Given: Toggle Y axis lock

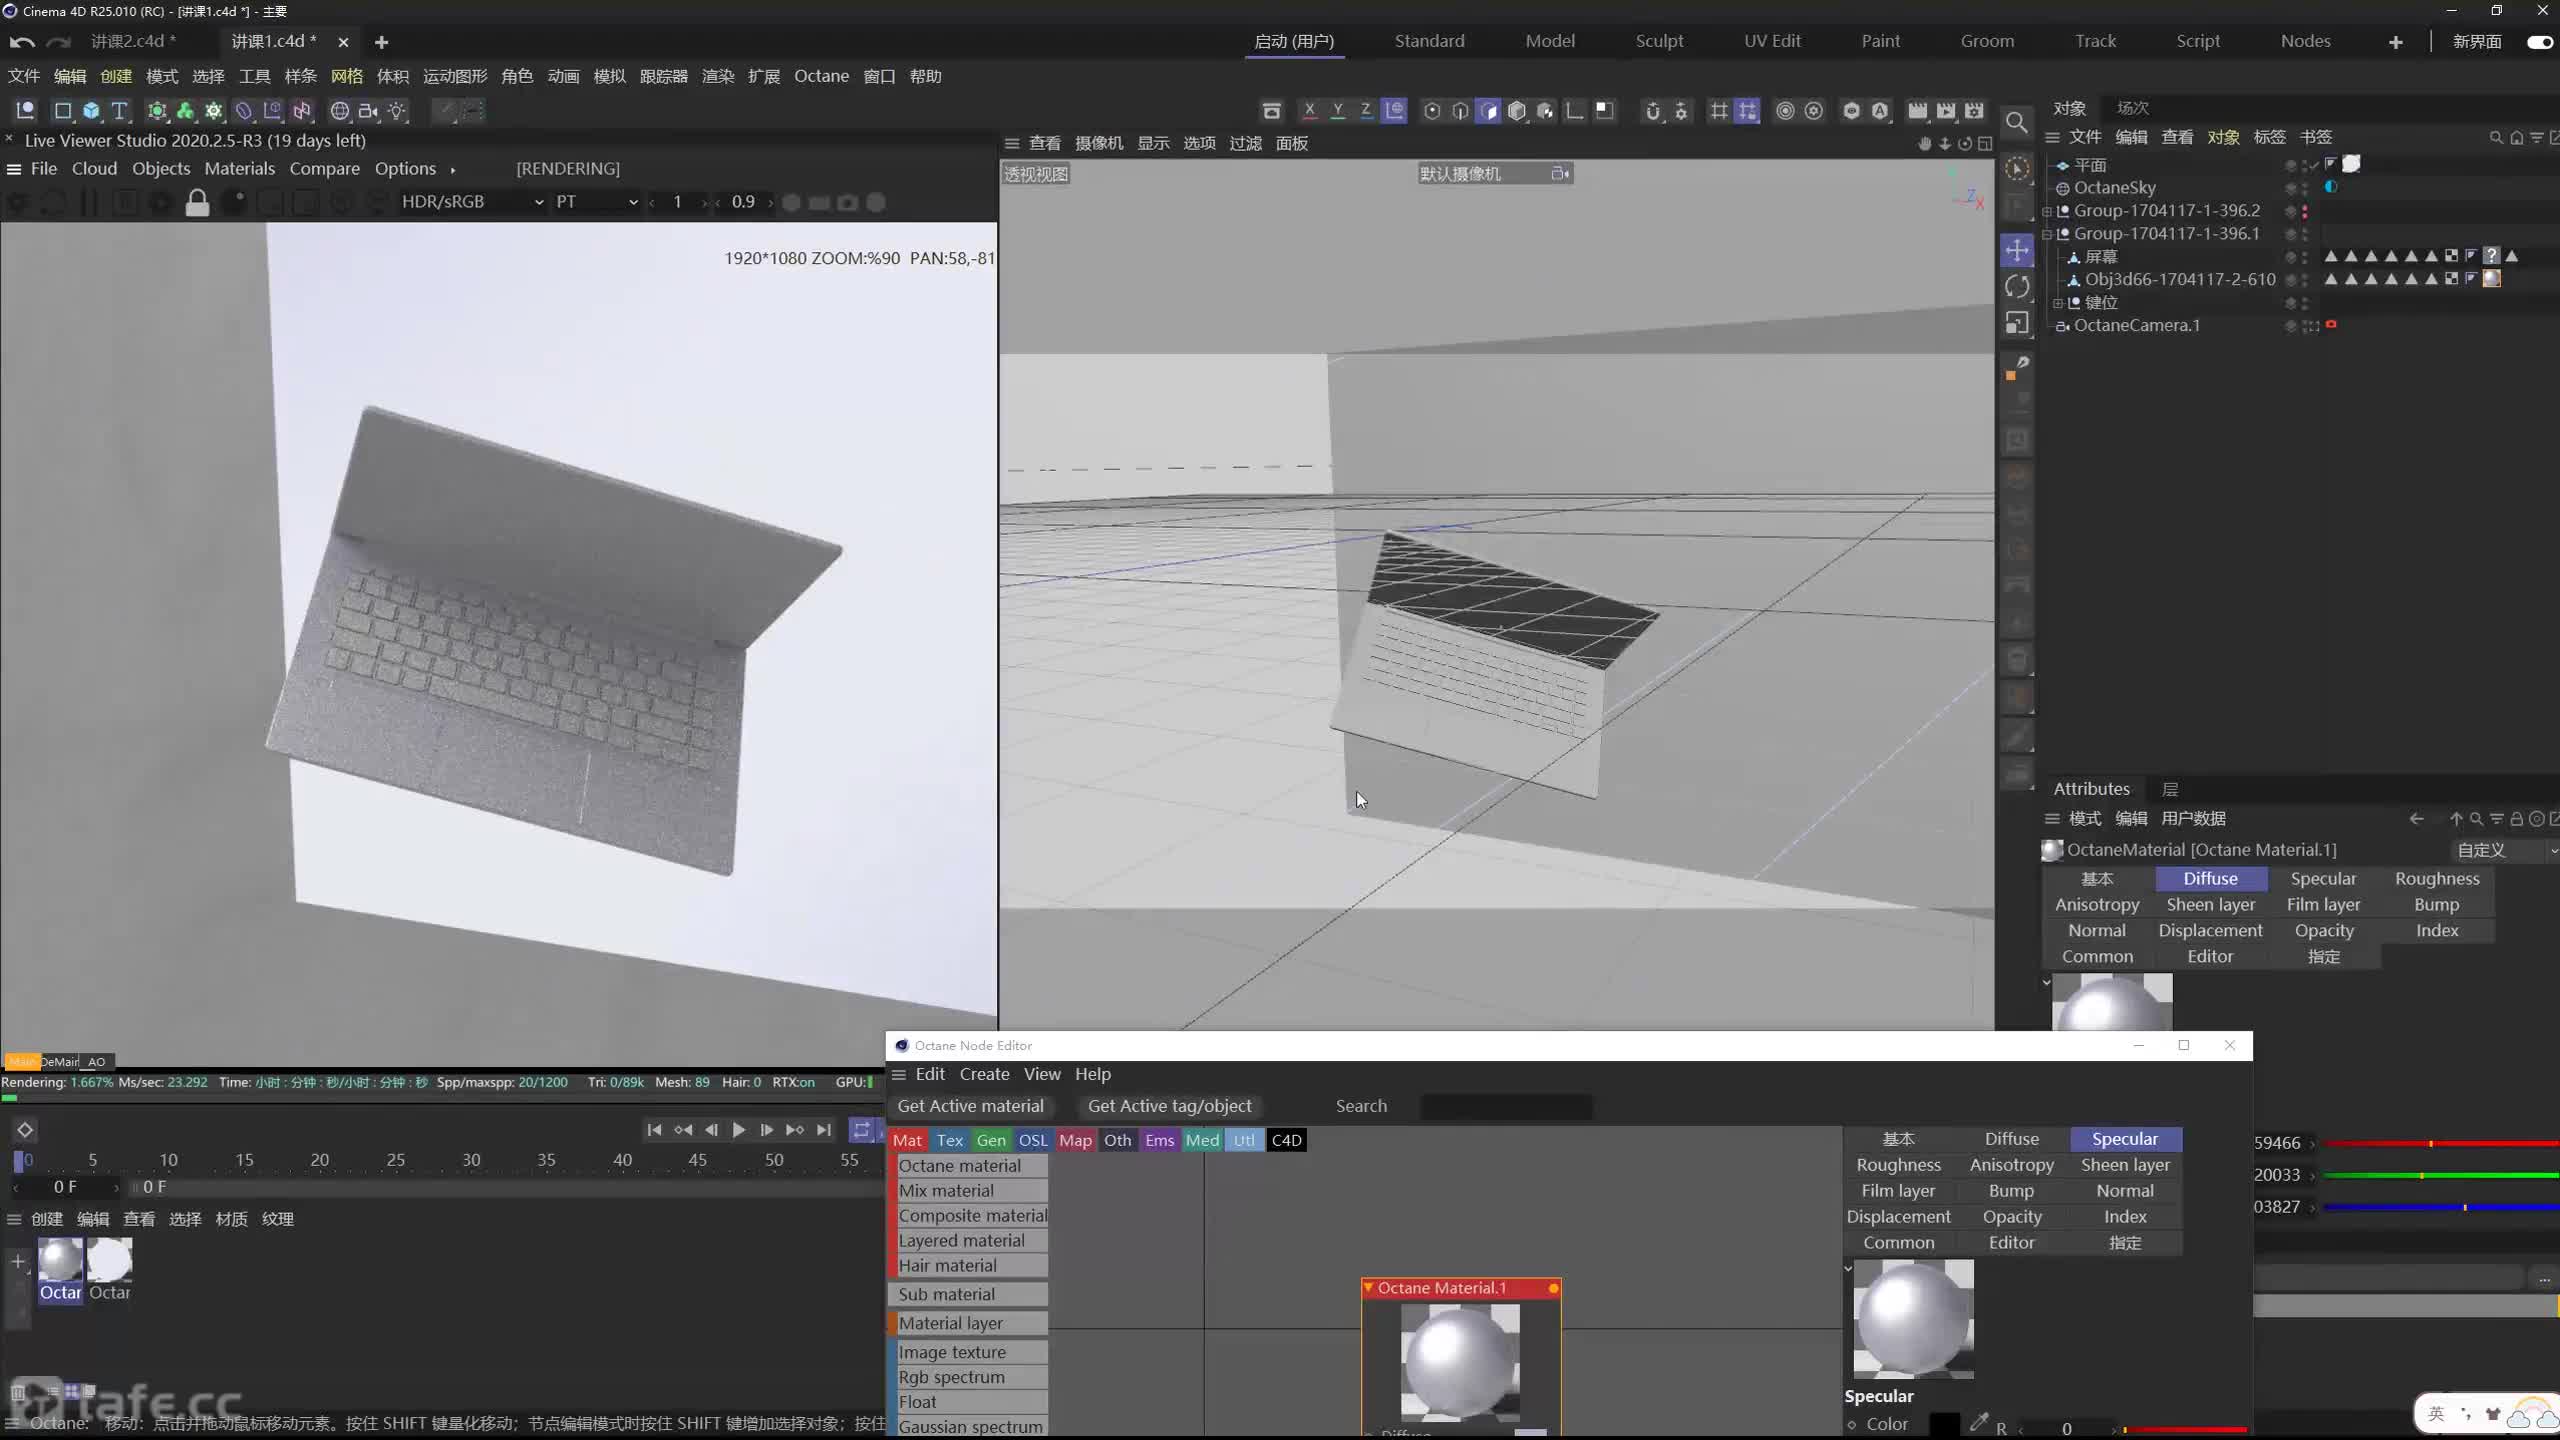Looking at the screenshot, I should tap(1337, 111).
